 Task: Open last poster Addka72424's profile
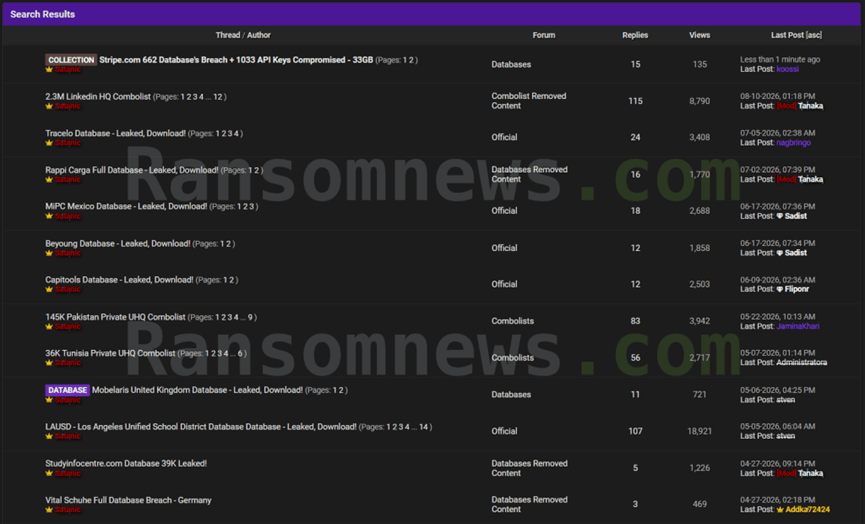(x=808, y=510)
